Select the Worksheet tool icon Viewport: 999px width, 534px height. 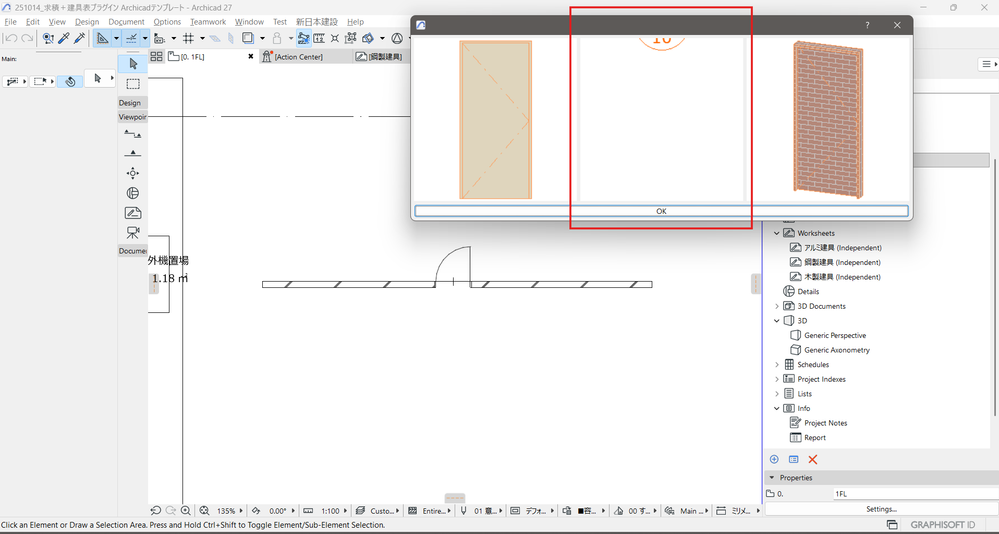[x=133, y=213]
